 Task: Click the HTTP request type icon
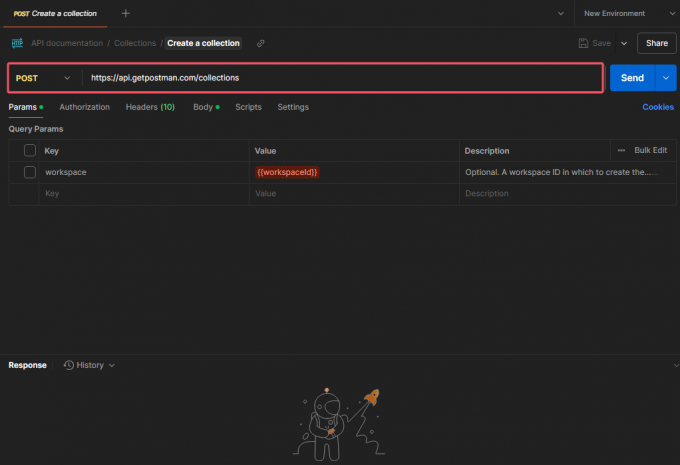(17, 43)
